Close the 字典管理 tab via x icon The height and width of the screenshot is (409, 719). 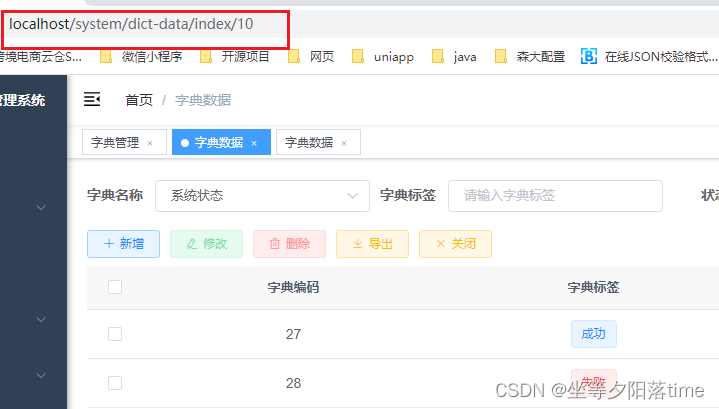click(150, 143)
